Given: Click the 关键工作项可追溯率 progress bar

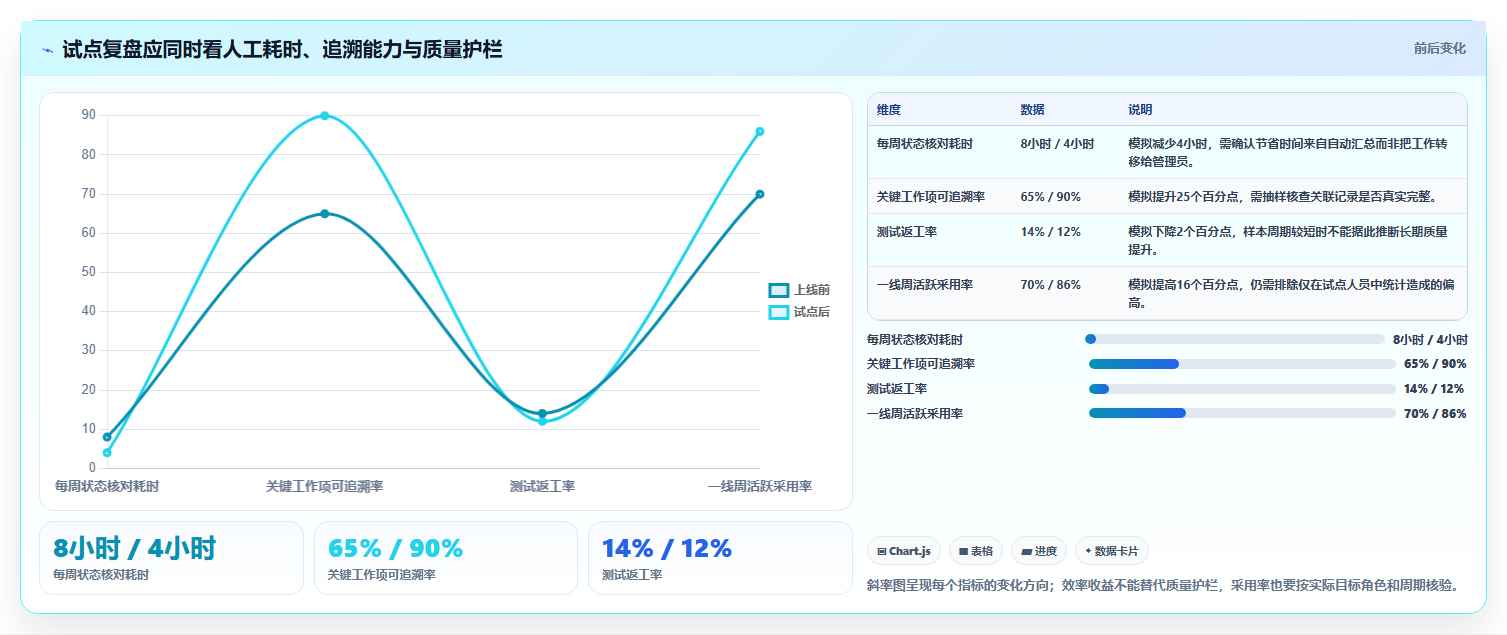Looking at the screenshot, I should (x=1242, y=364).
